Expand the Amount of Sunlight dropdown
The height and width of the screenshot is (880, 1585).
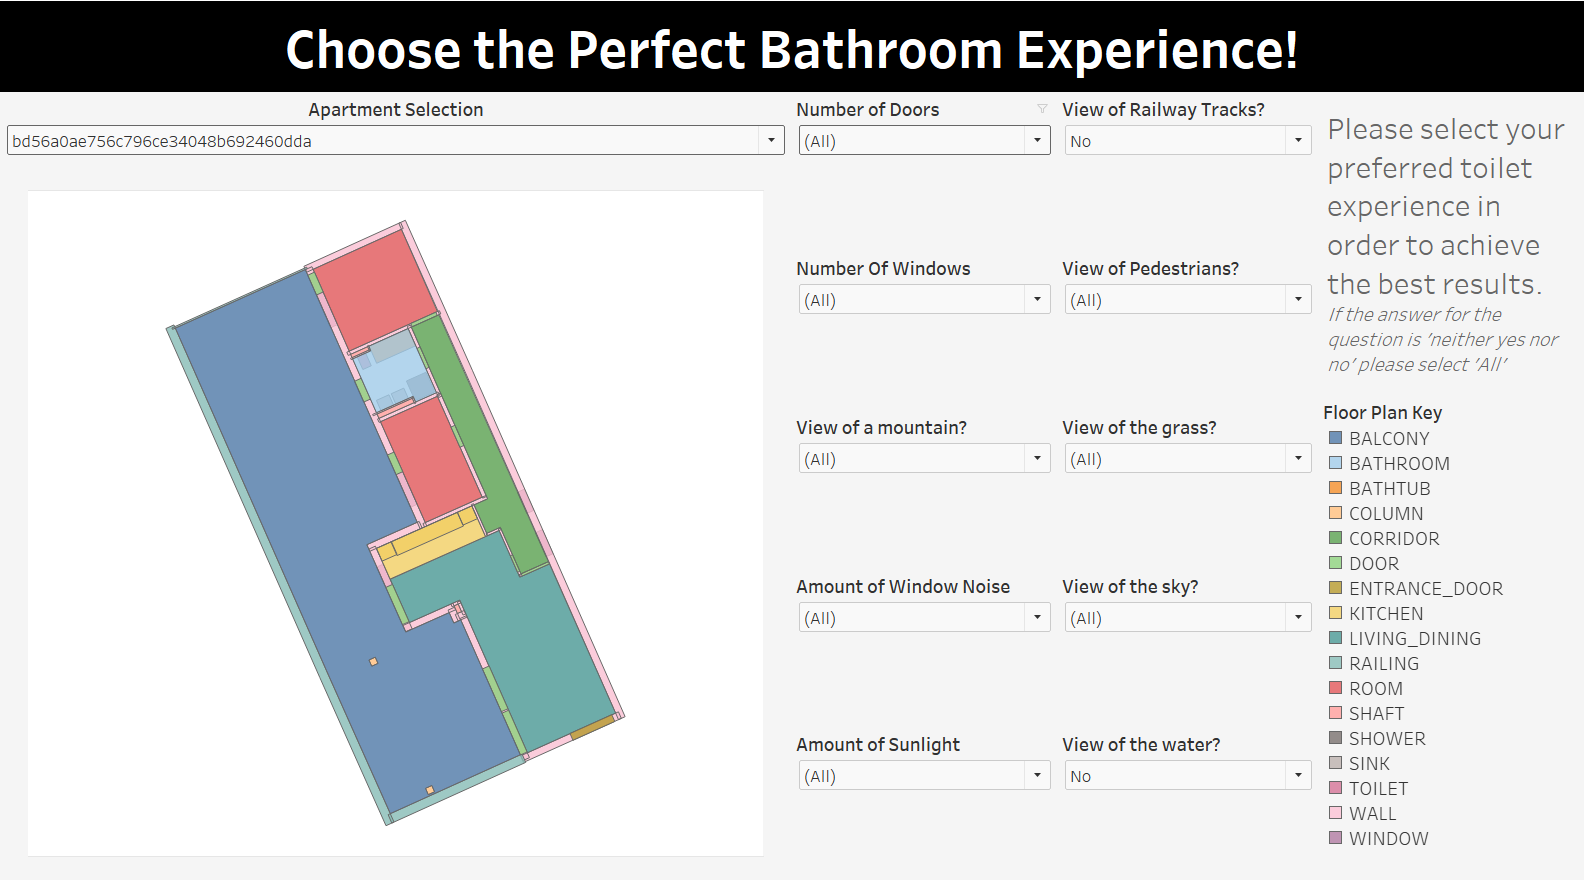point(1037,776)
